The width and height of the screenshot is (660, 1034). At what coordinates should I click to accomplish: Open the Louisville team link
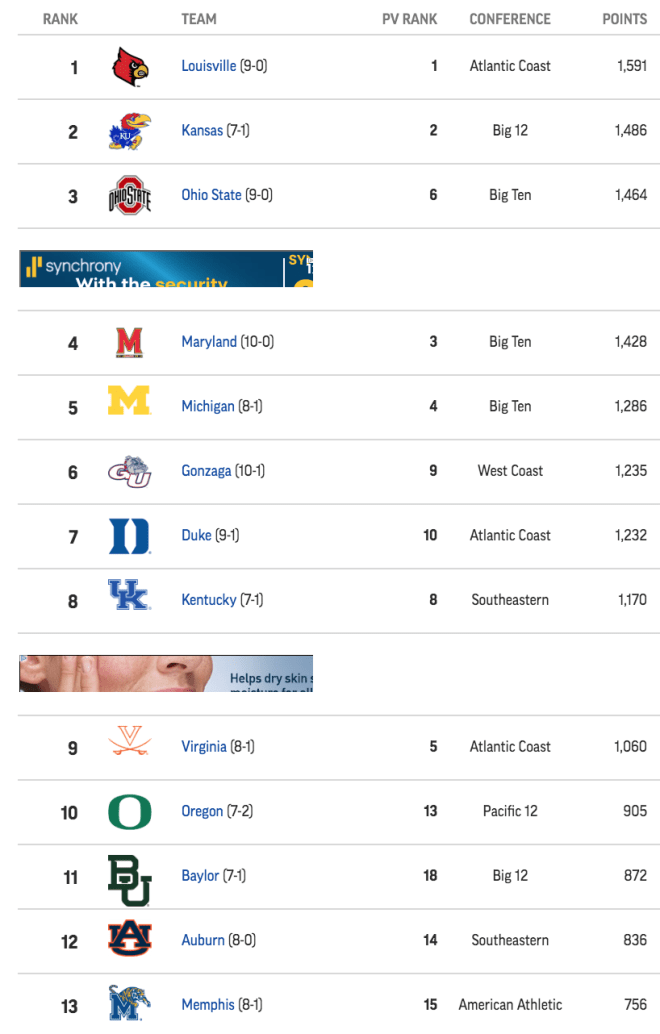(208, 66)
